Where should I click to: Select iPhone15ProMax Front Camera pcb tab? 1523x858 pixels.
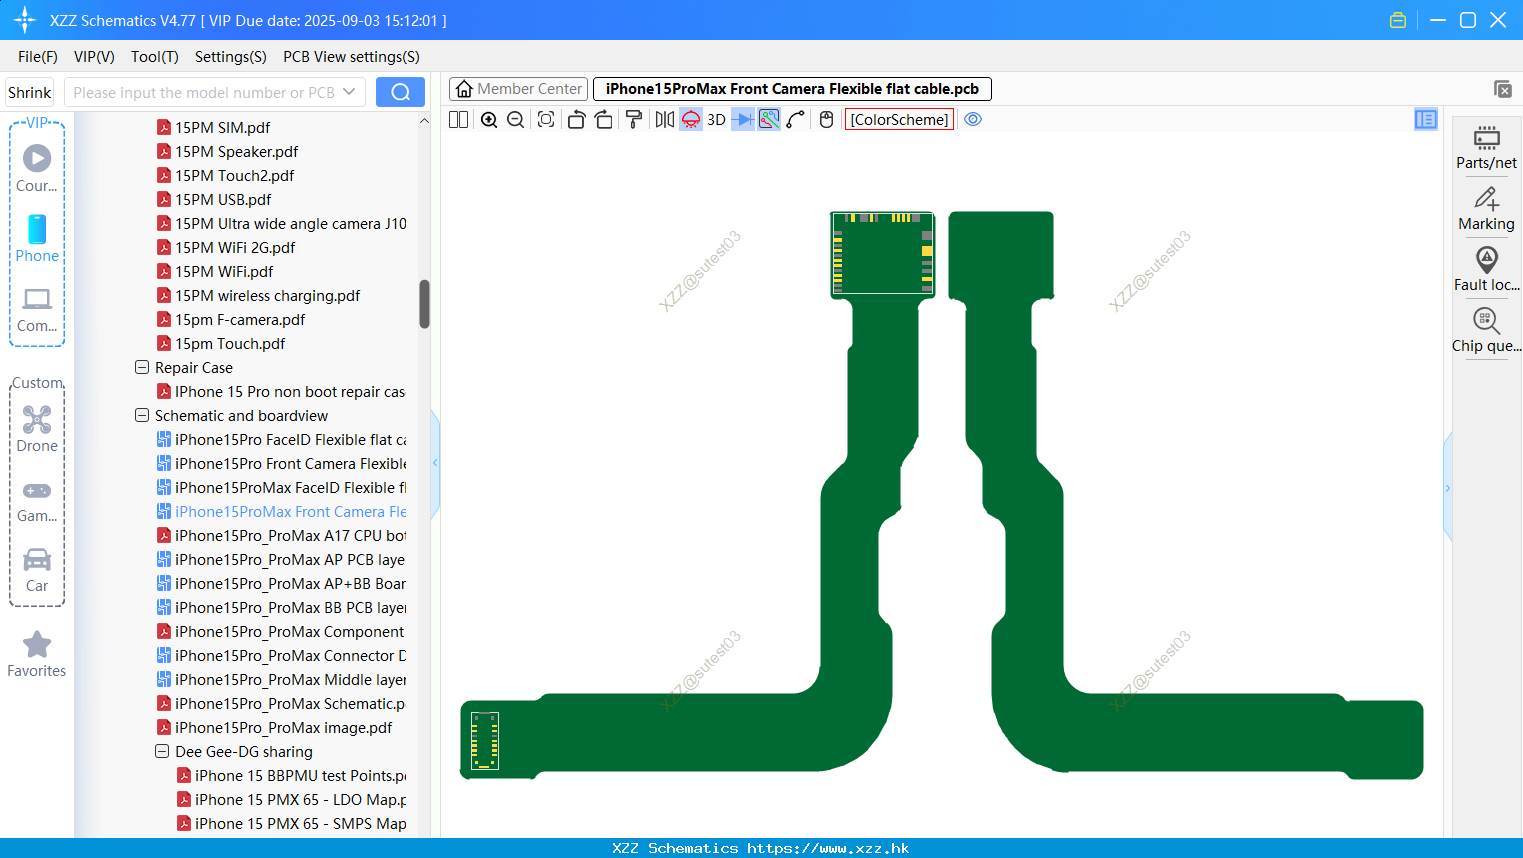pos(792,89)
